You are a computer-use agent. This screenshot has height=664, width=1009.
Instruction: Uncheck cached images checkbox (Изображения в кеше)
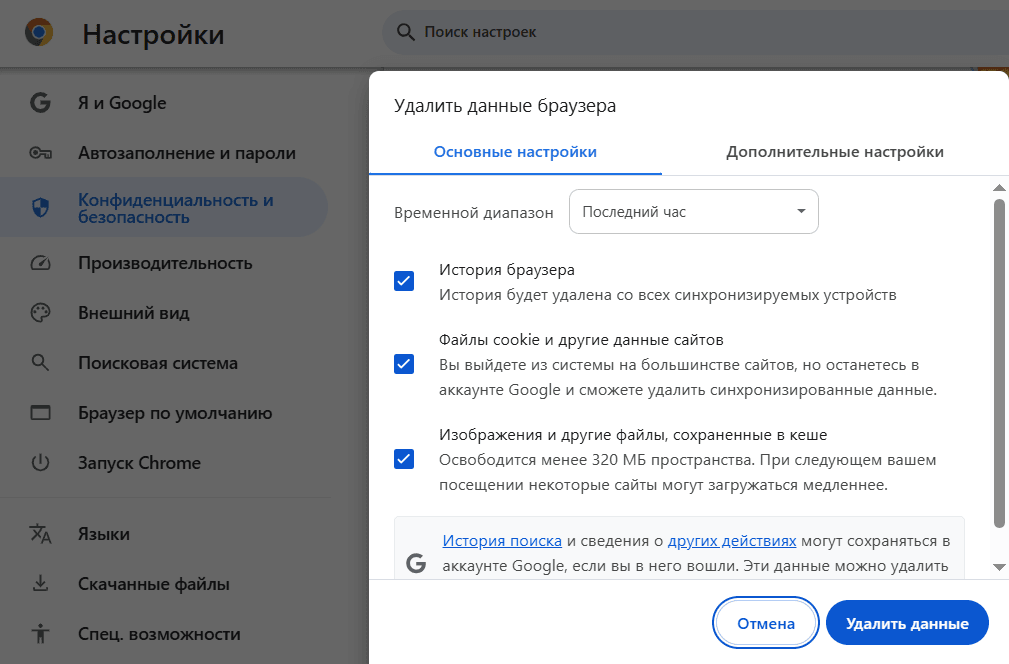click(404, 459)
